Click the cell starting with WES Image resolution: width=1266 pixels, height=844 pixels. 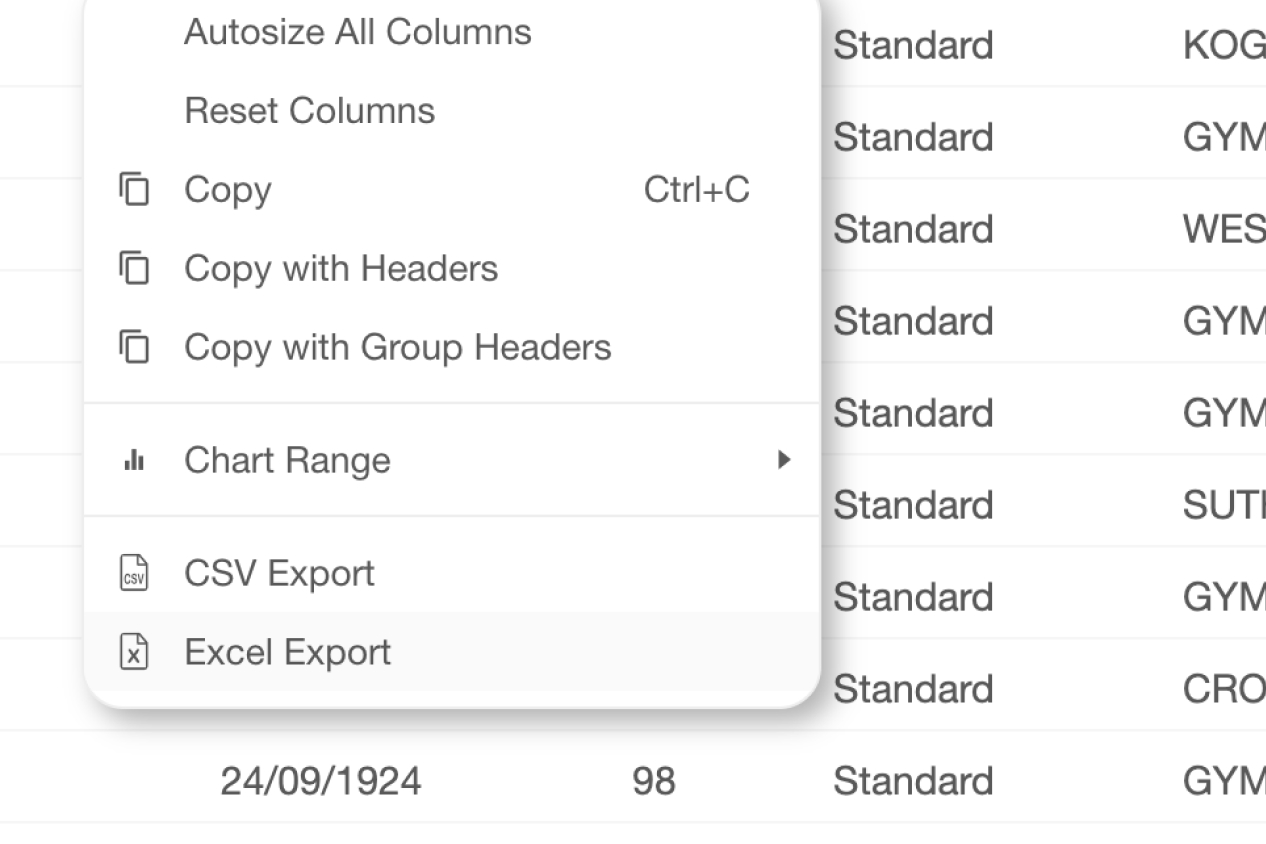point(1223,229)
